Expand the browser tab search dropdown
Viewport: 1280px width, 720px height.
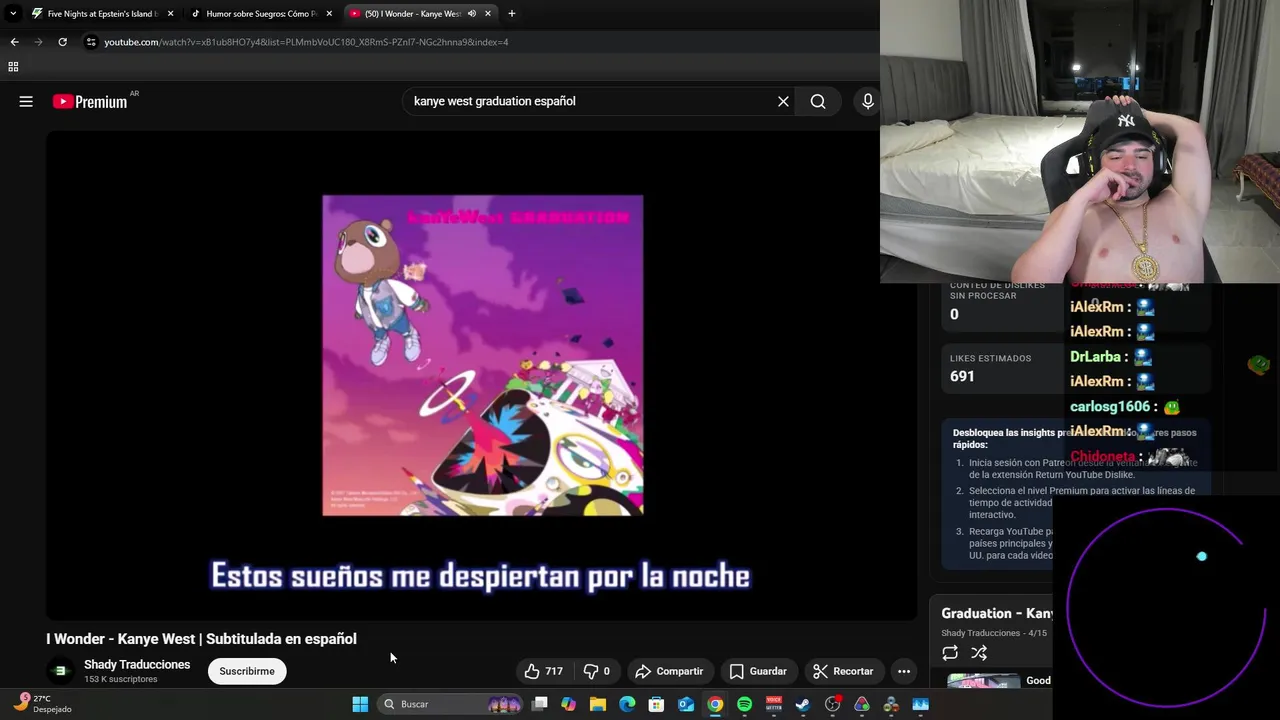pyautogui.click(x=13, y=14)
